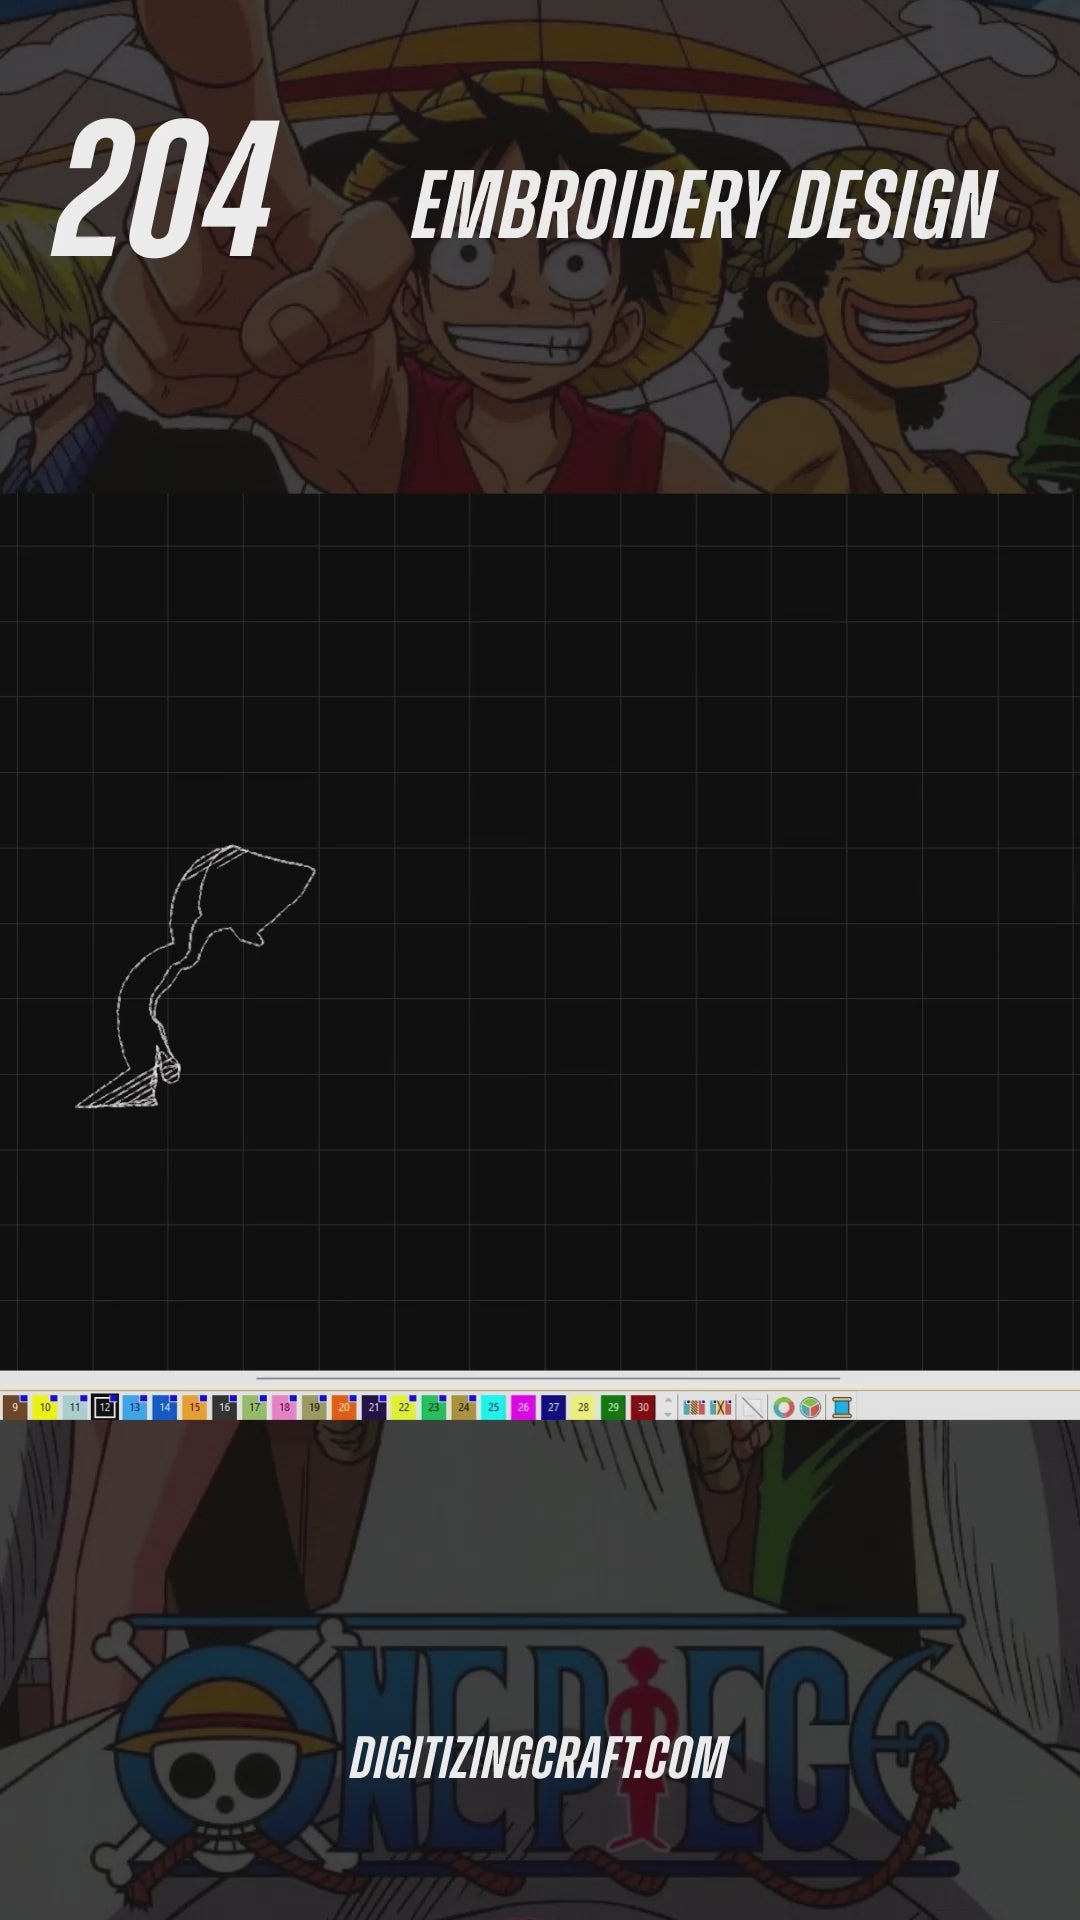Screen dimensions: 1080x1920
Task: Select orange color swatch 20
Action: click(344, 1408)
